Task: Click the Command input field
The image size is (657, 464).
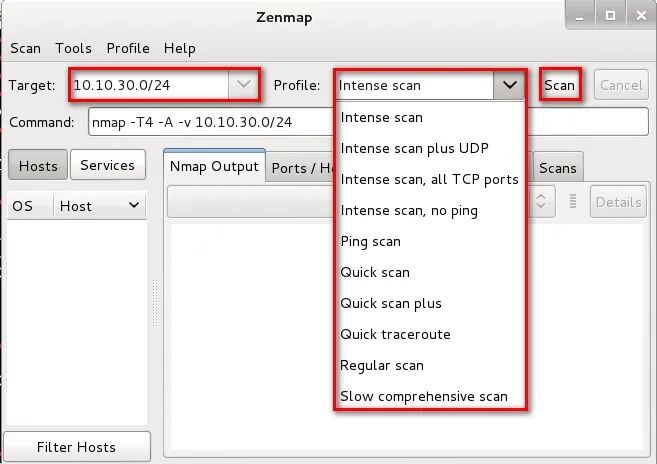Action: pyautogui.click(x=368, y=122)
